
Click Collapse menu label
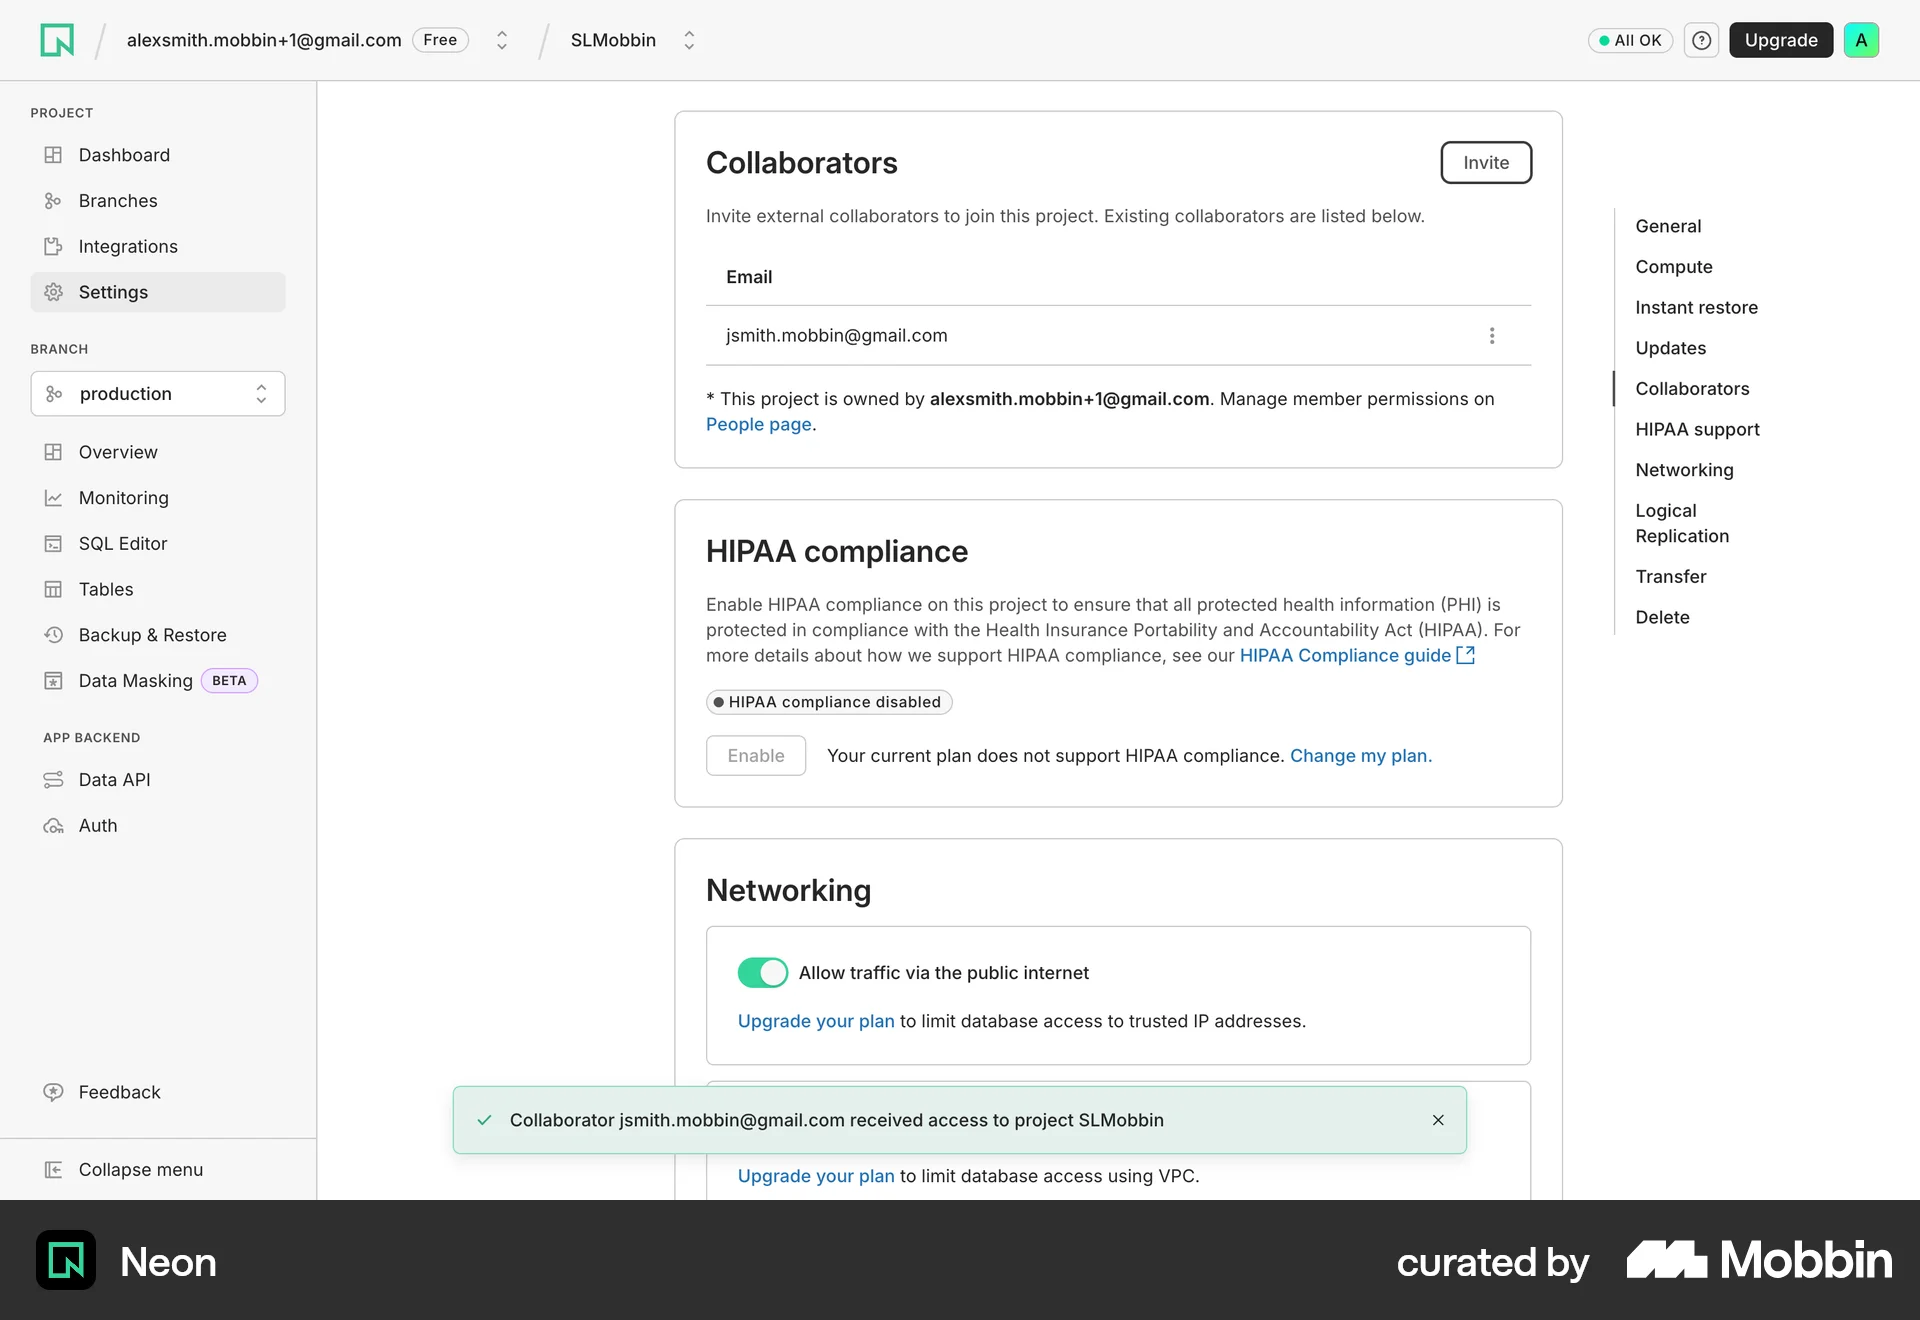pyautogui.click(x=141, y=1170)
